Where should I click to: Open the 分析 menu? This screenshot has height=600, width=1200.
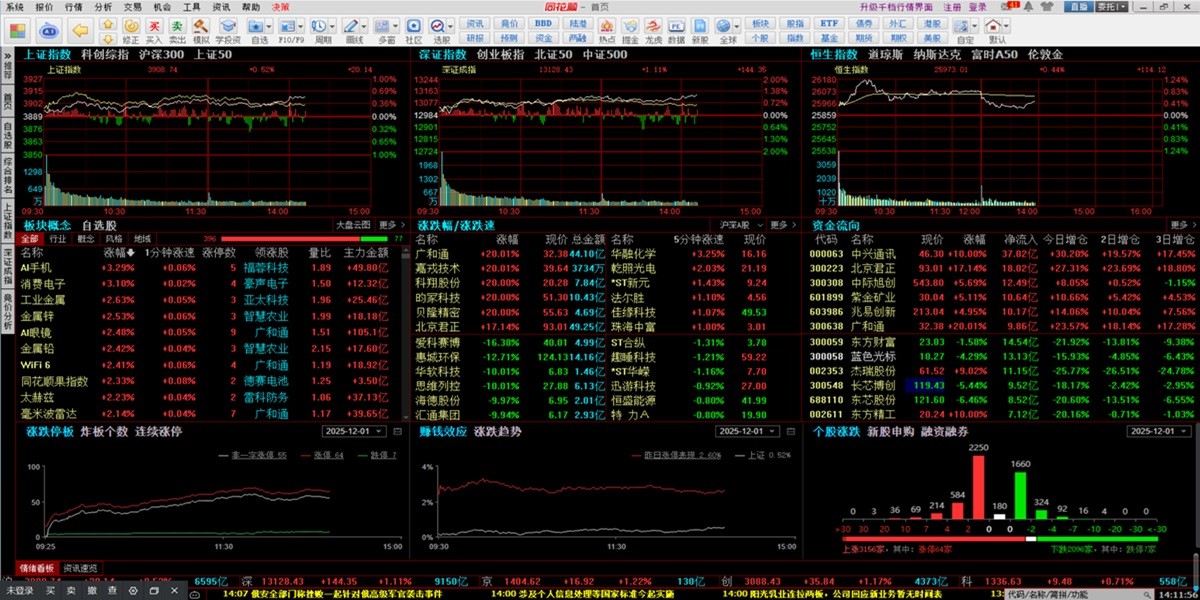pyautogui.click(x=103, y=6)
